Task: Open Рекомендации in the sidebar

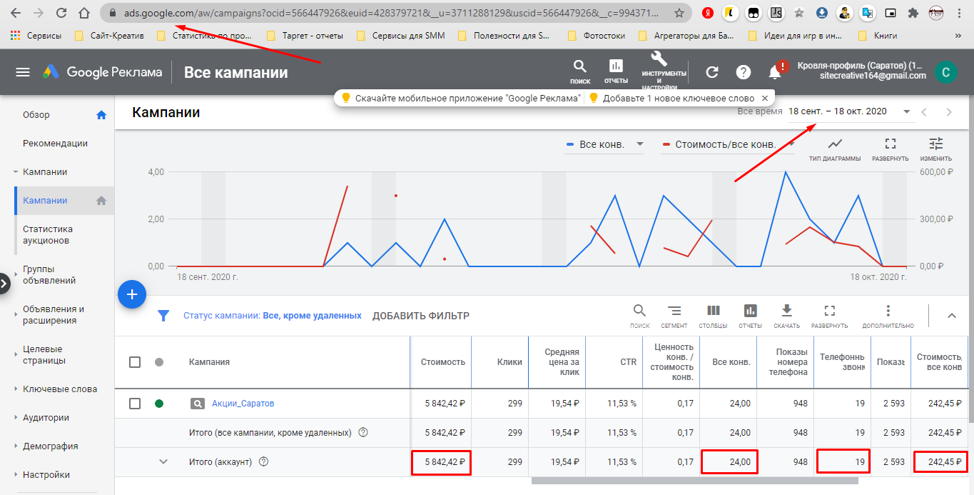Action: coord(55,143)
